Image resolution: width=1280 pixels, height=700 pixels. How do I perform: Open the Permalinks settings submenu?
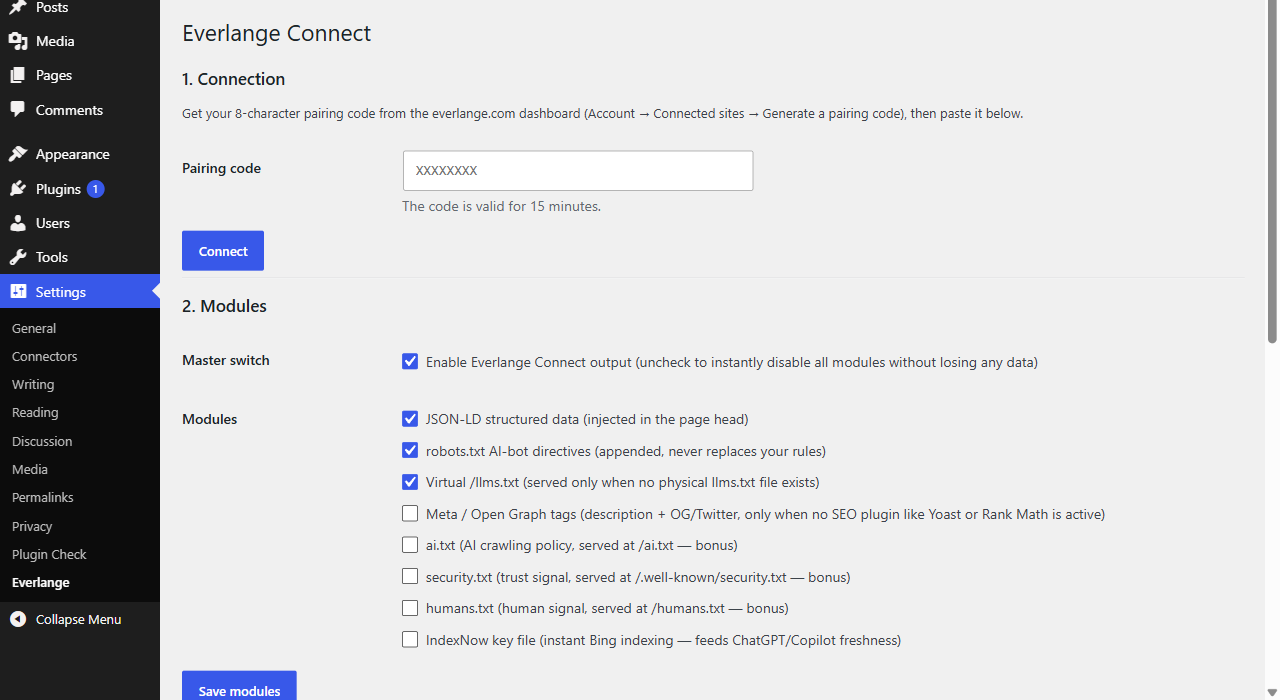tap(43, 497)
